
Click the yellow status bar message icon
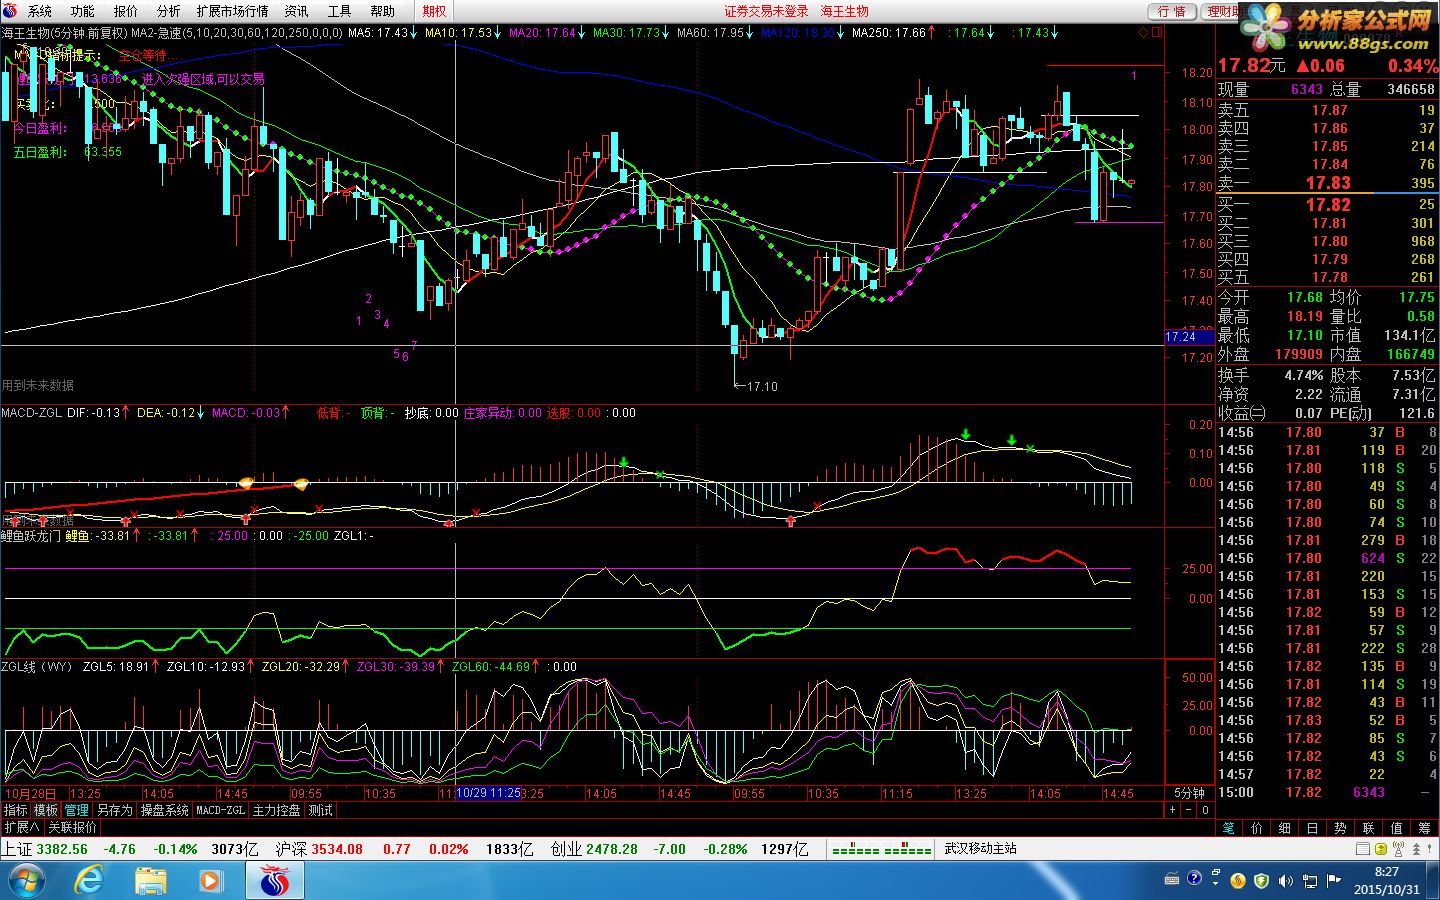pos(1381,848)
